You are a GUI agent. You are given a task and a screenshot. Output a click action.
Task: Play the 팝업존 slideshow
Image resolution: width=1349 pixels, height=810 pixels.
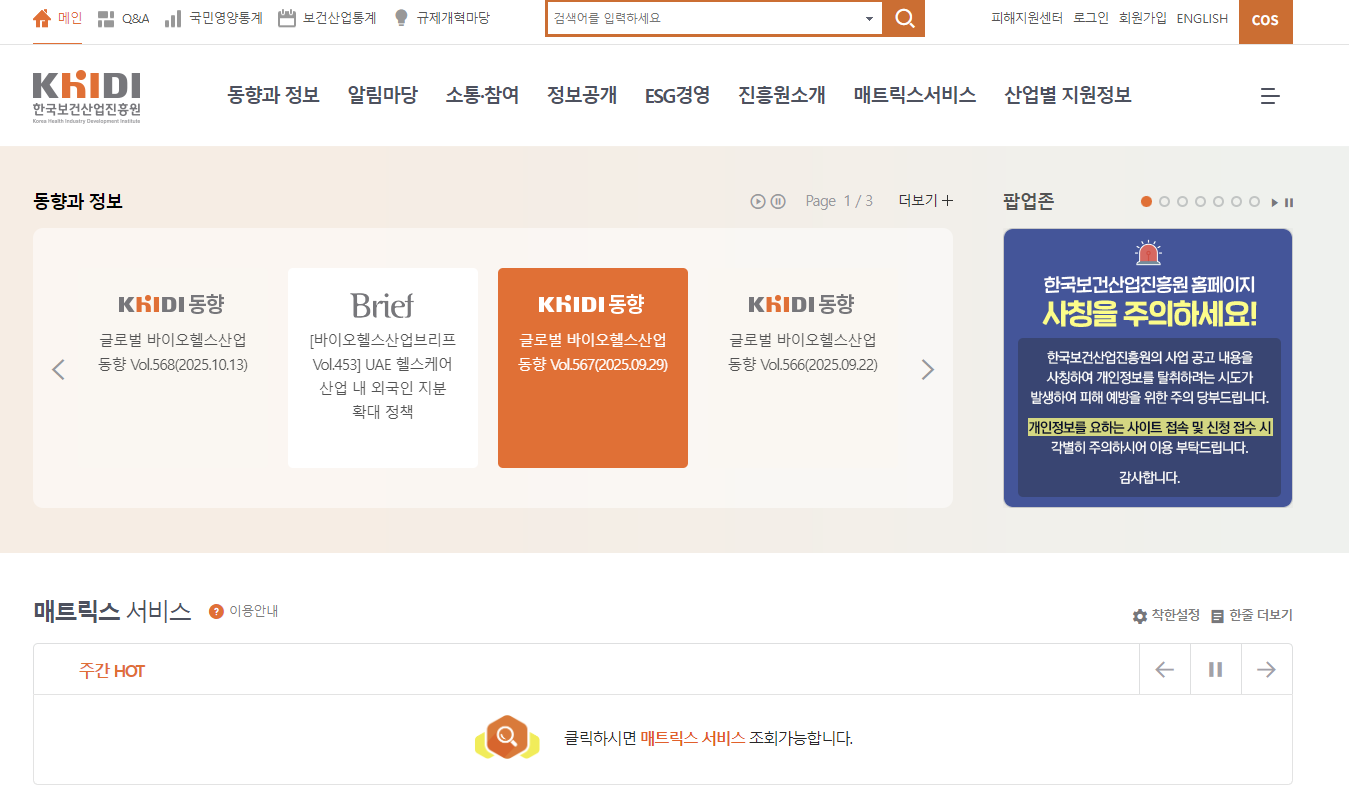click(x=1275, y=202)
